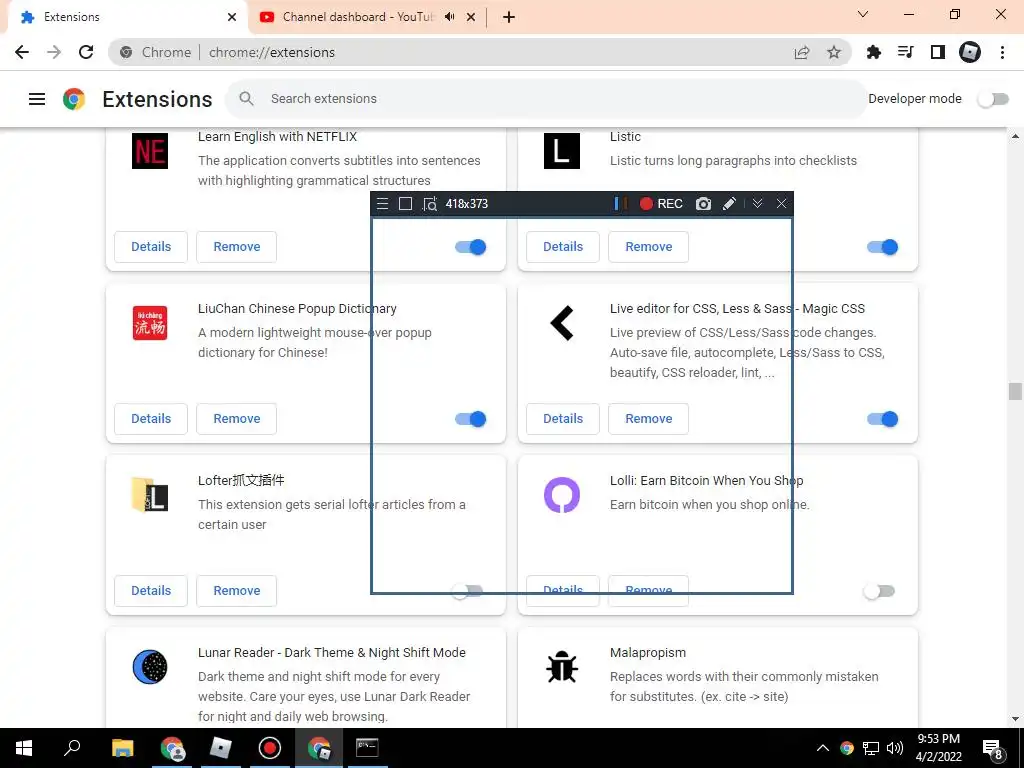This screenshot has height=768, width=1024.
Task: Click the Search extensions field
Action: click(545, 99)
